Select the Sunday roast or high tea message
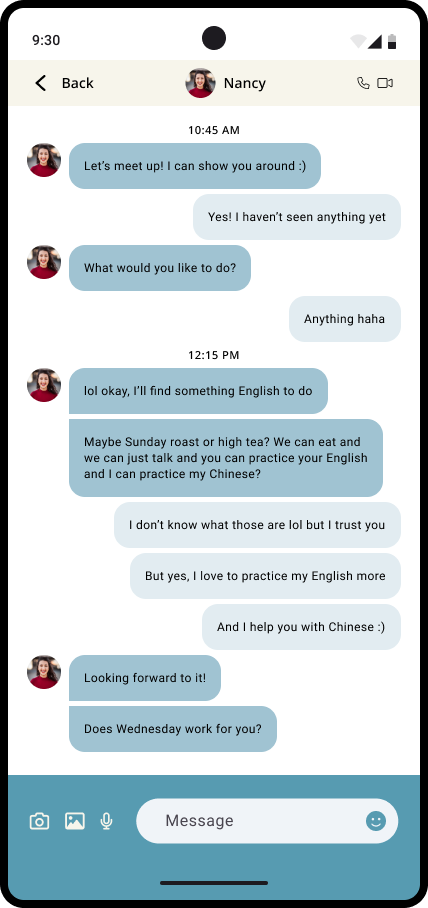This screenshot has height=908, width=428. [226, 458]
